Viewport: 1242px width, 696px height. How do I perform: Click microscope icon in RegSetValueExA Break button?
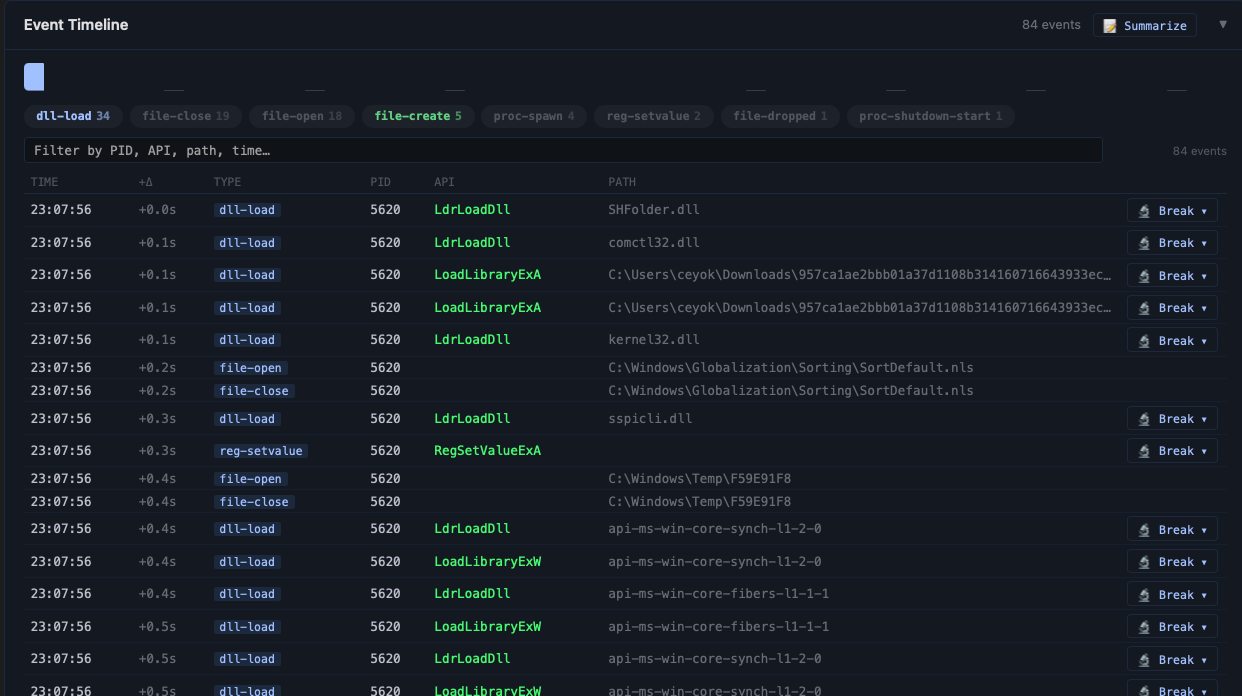click(x=1145, y=451)
